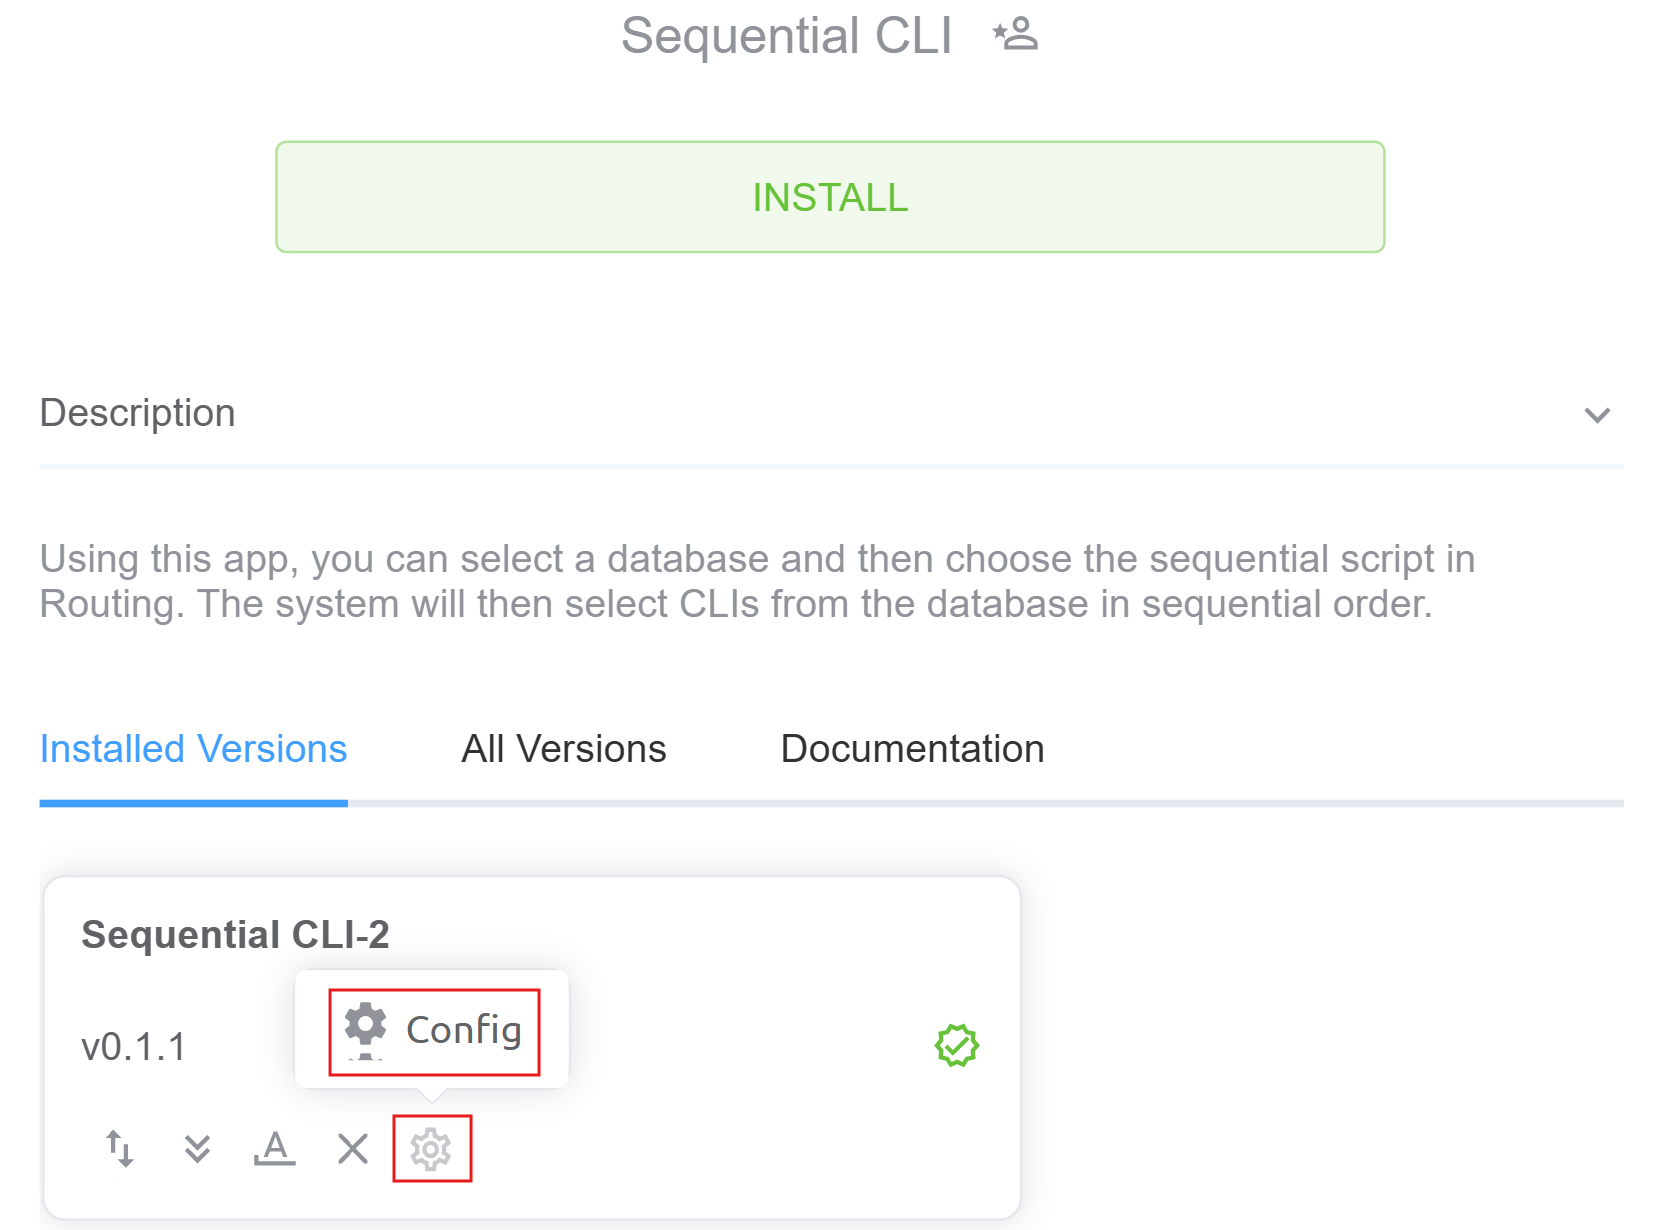Expand the Description section using the chevron
The height and width of the screenshot is (1230, 1666).
pyautogui.click(x=1597, y=415)
